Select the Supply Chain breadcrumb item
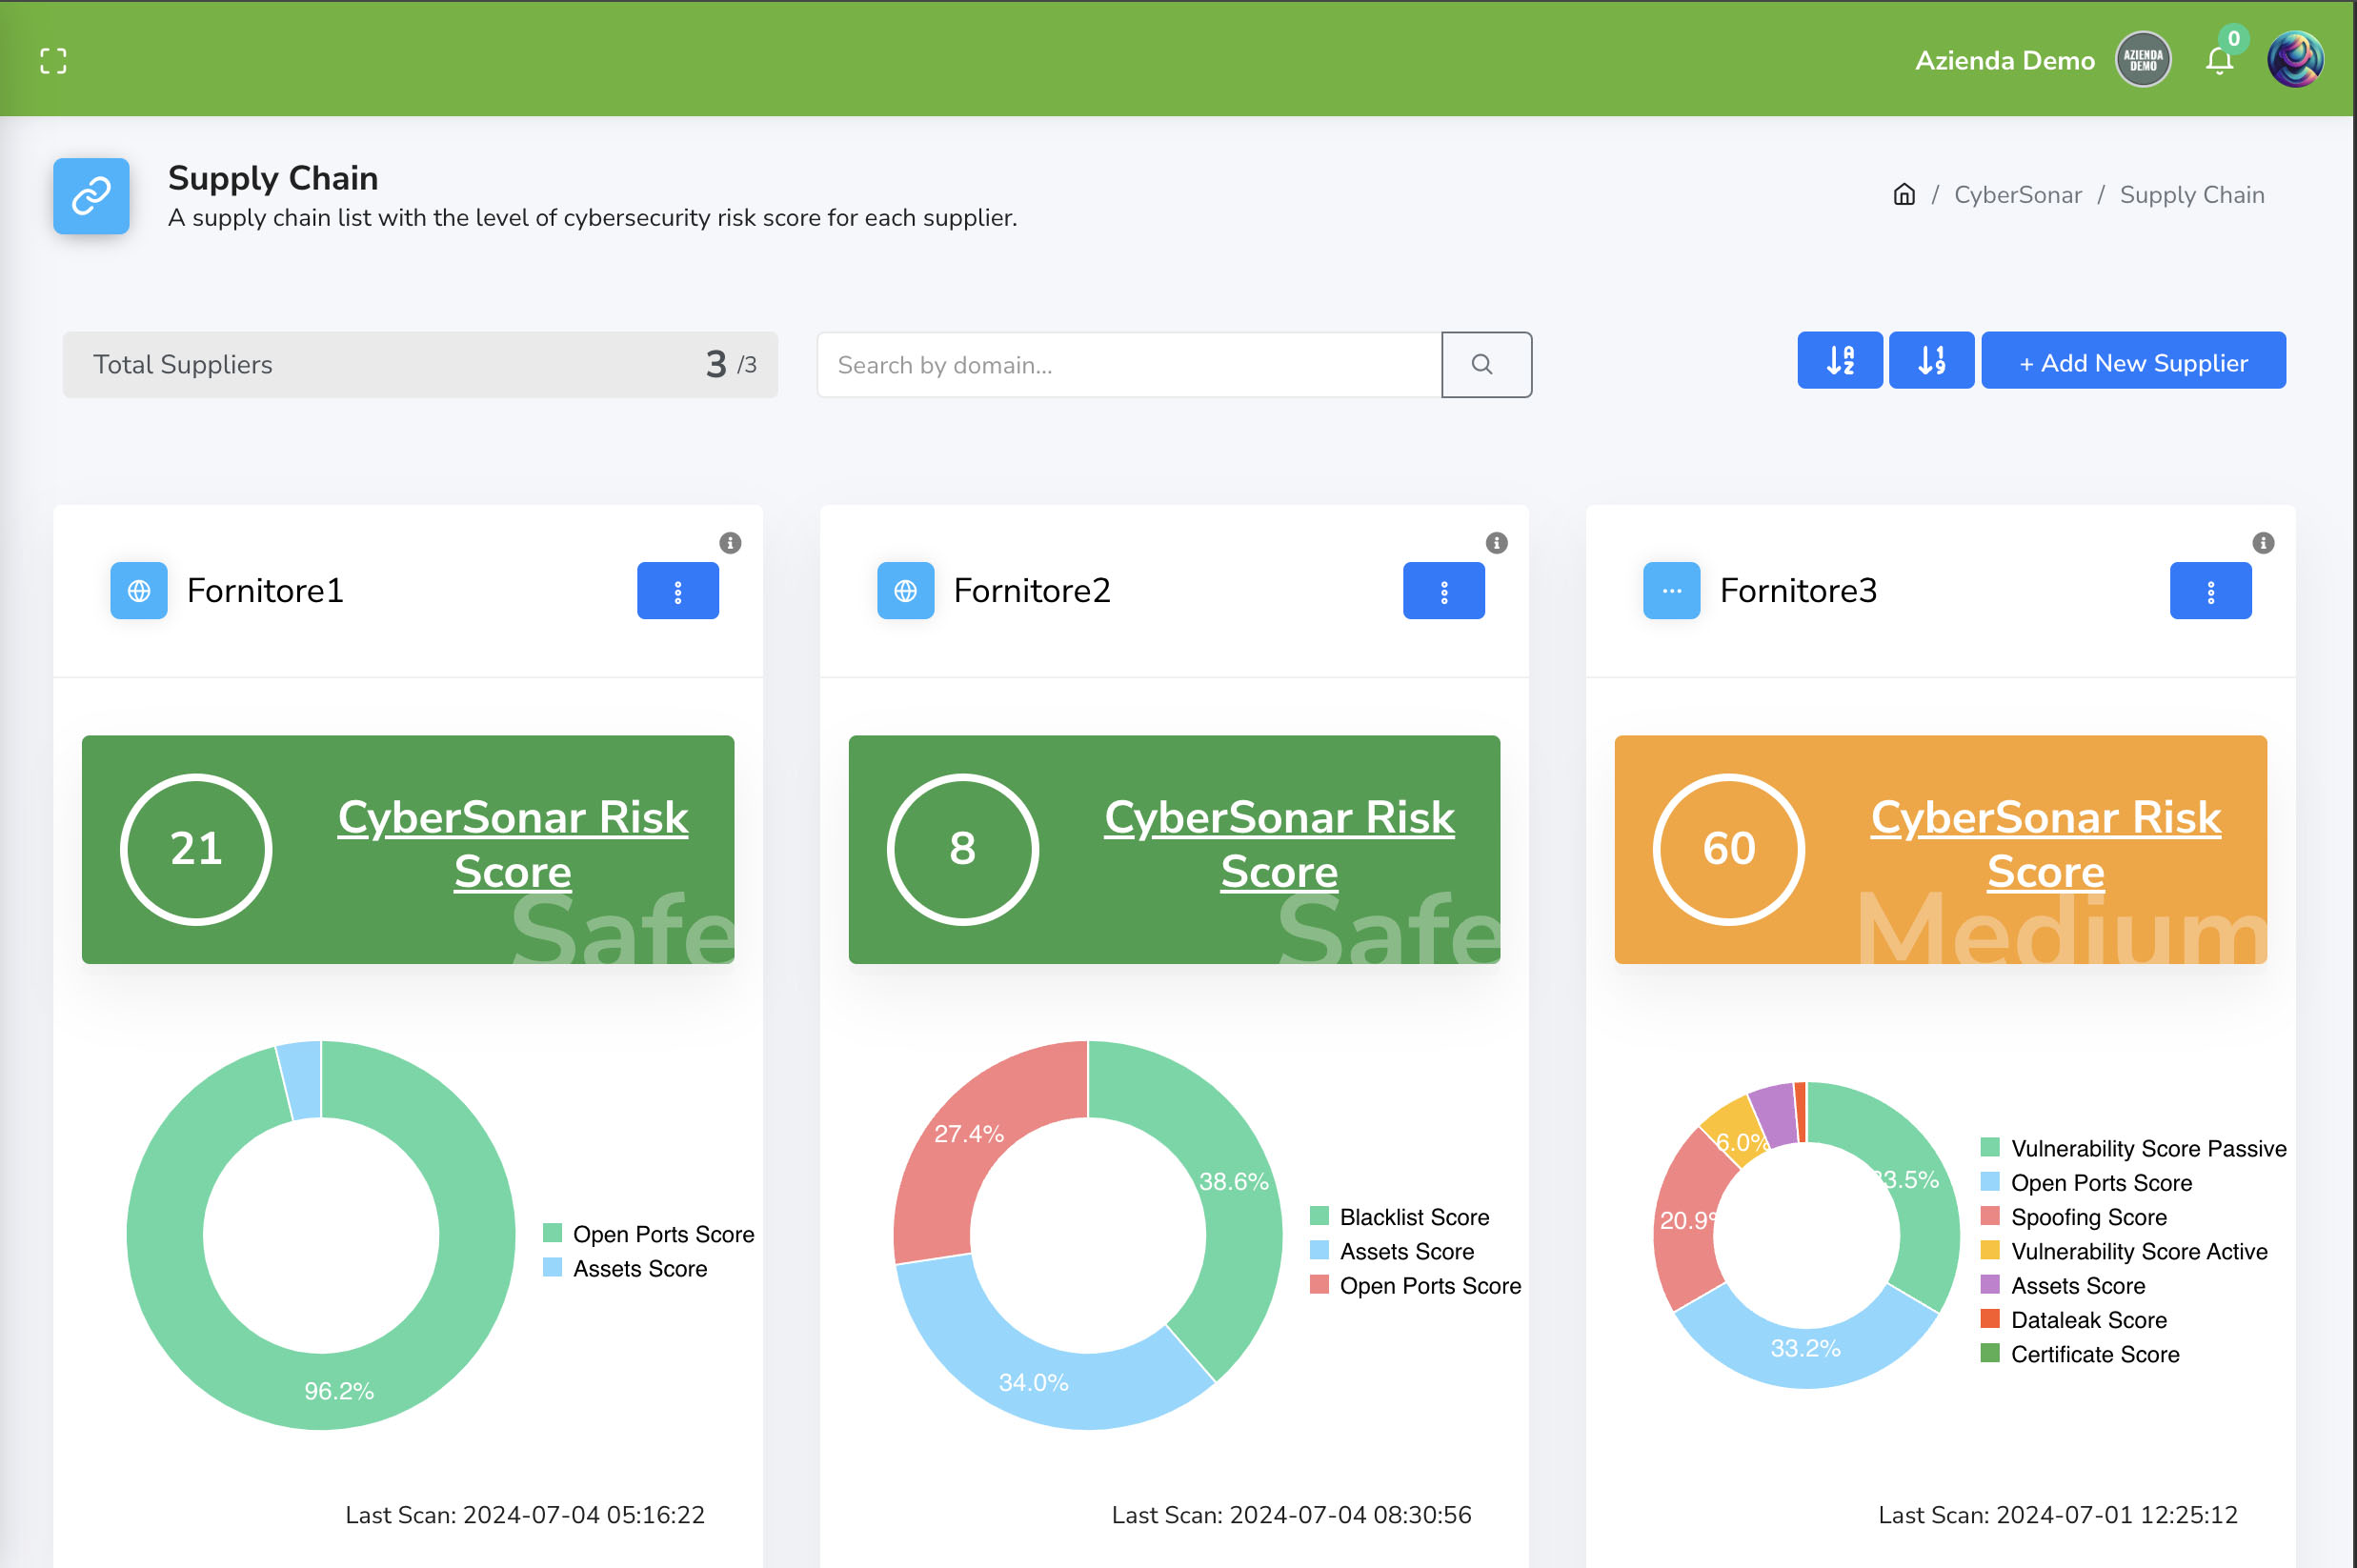 (2194, 194)
